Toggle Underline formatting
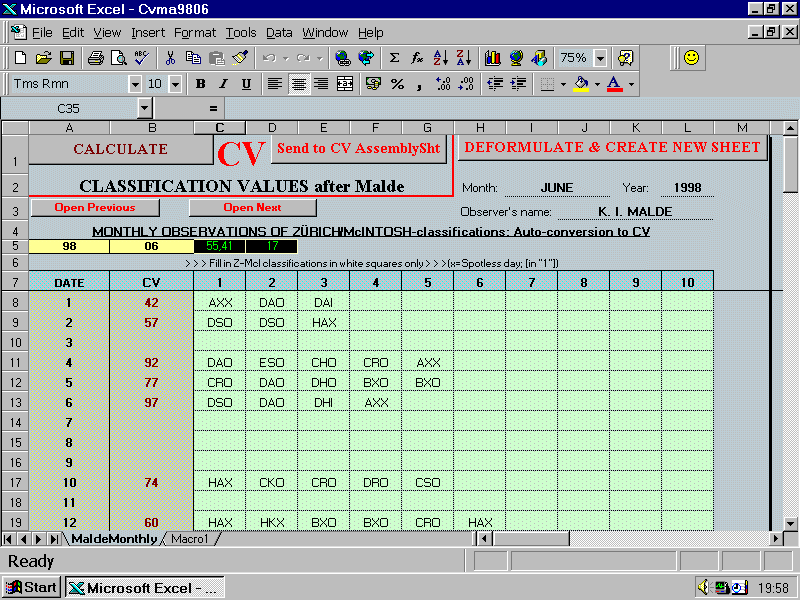 245,84
